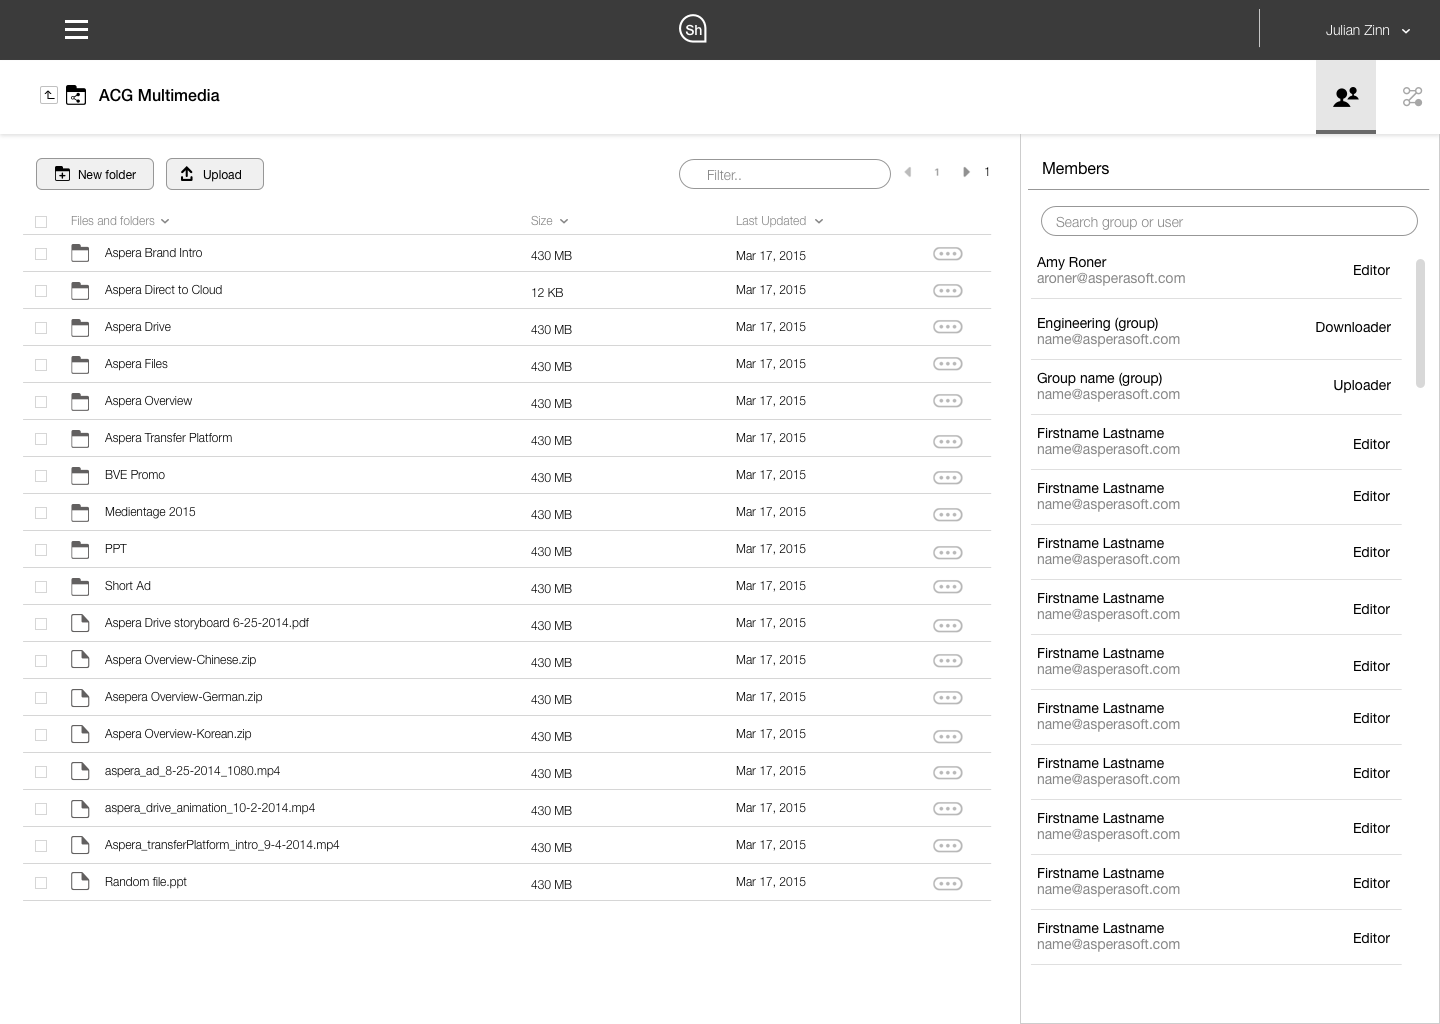
Task: Open more options for Aspera Drive folder
Action: 947,327
